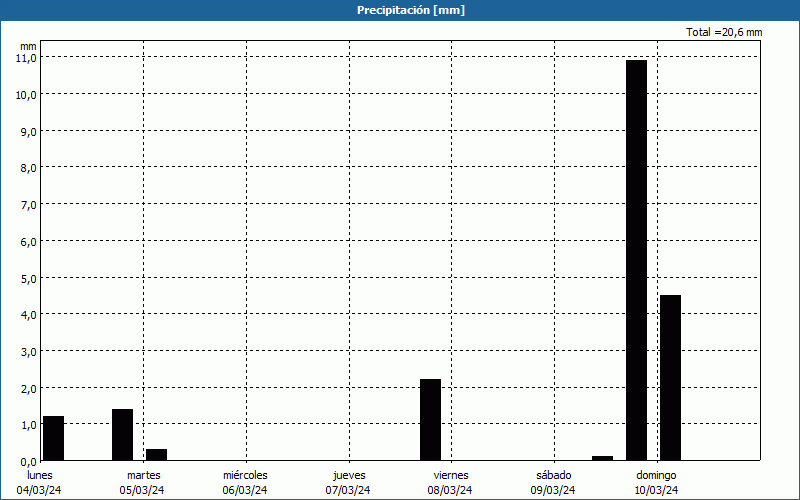
Task: Click the date 08/03/24
Action: (x=450, y=490)
